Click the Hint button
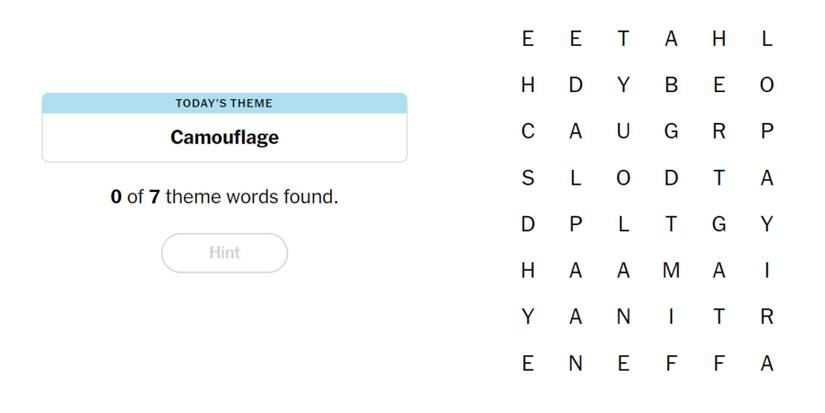Image resolution: width=825 pixels, height=413 pixels. (224, 253)
